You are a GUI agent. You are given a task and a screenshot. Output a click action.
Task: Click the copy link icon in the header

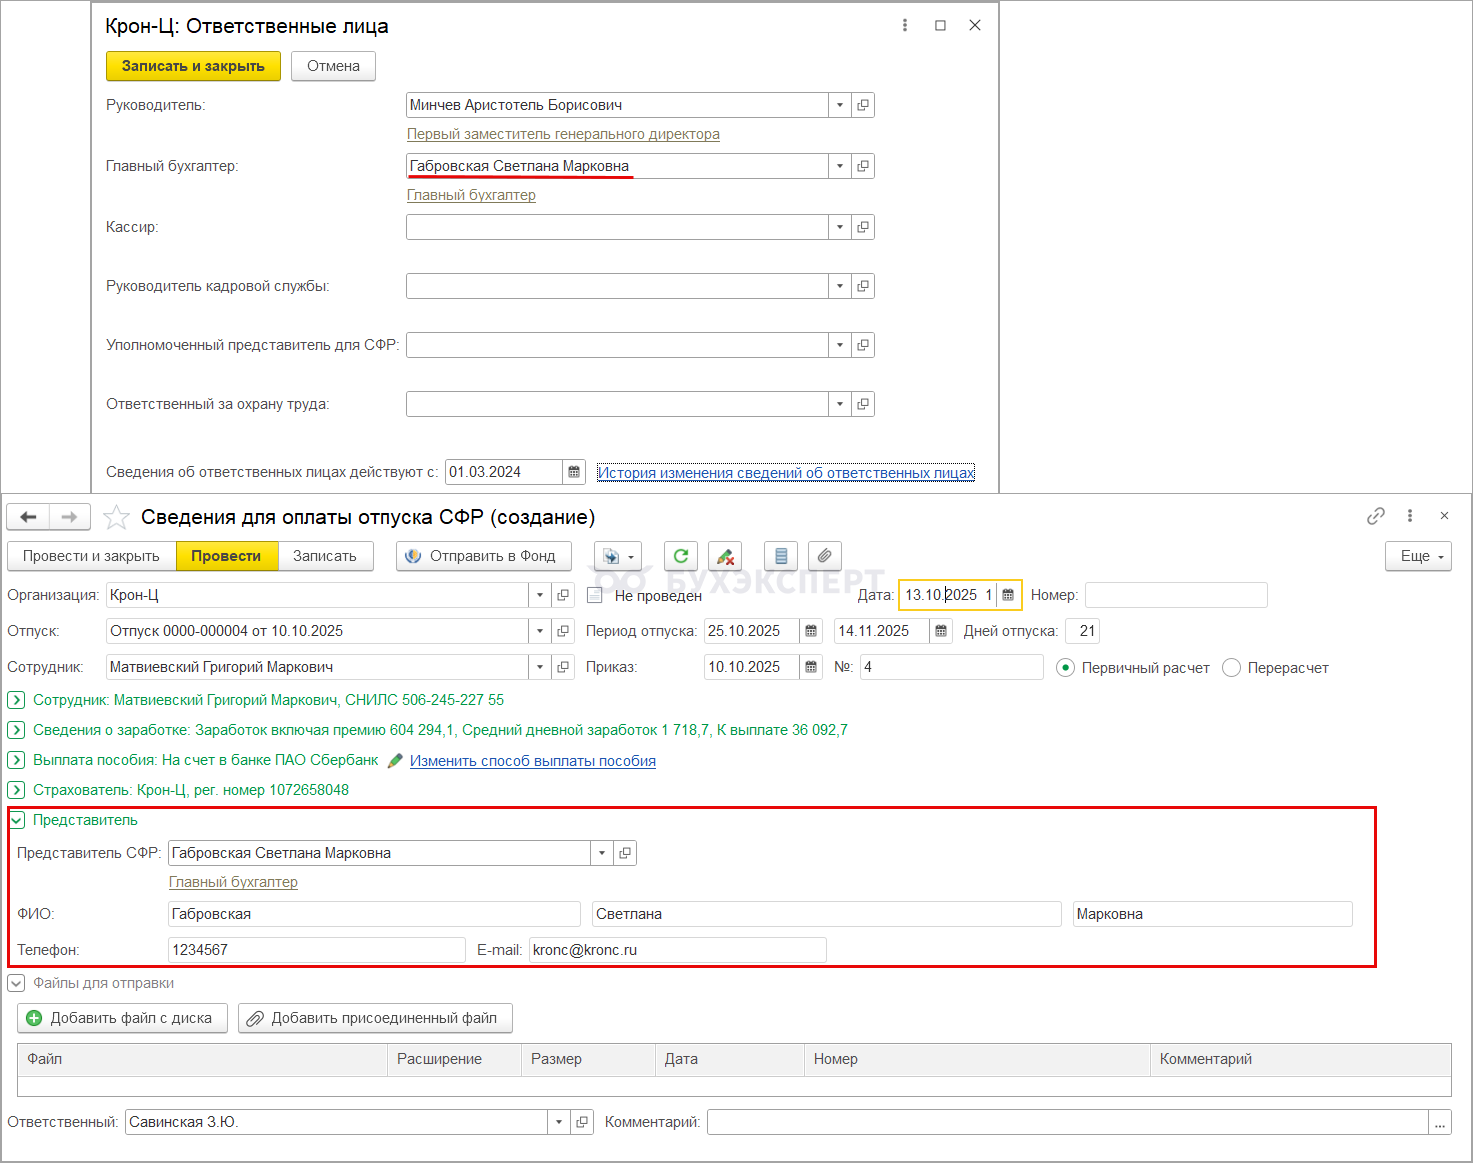point(1376,516)
